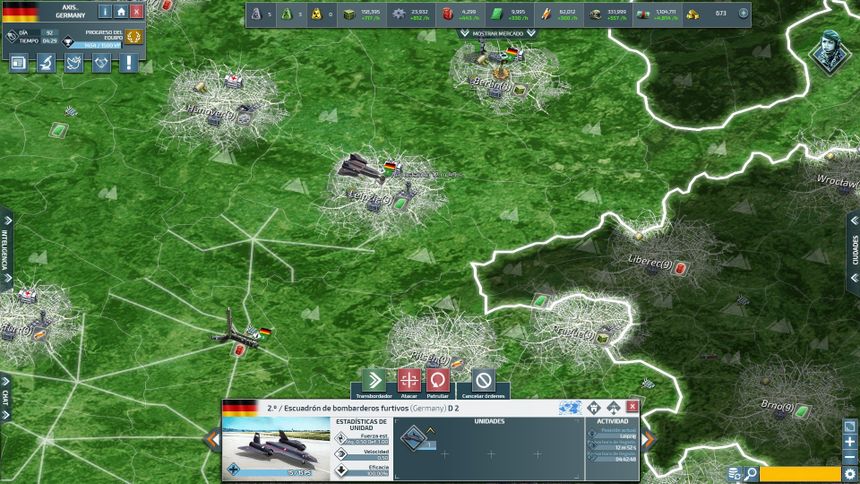Click the fortress diamond icon in unit panel
This screenshot has width=860, height=484.
594,408
